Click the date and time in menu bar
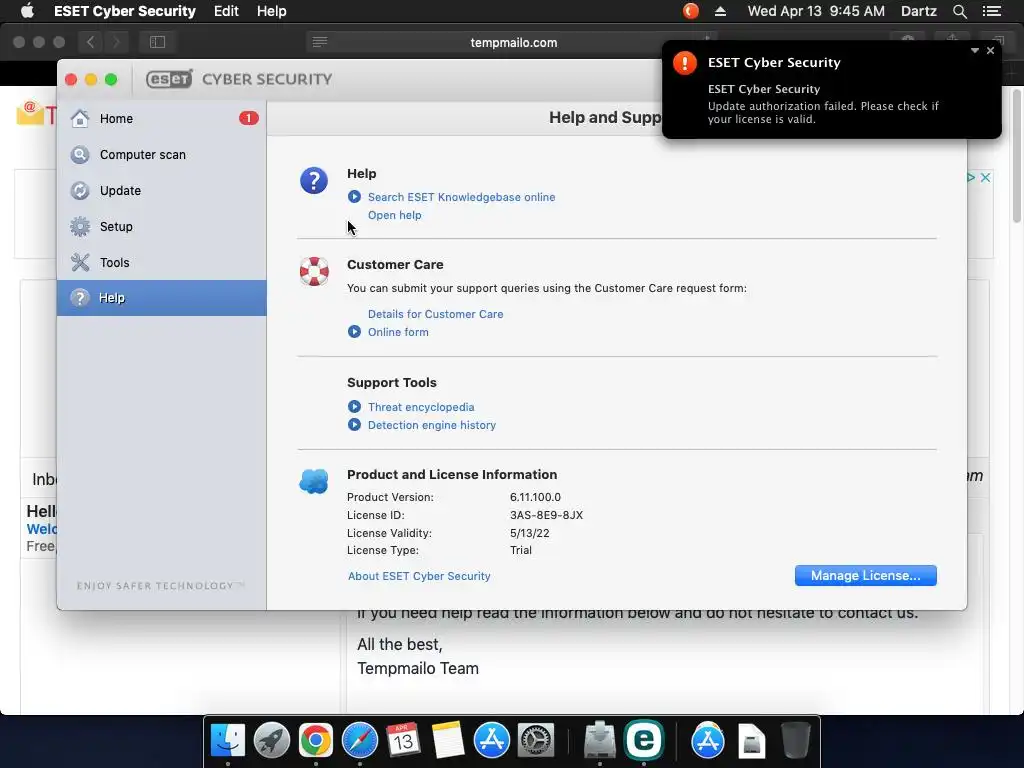The width and height of the screenshot is (1024, 768). [816, 11]
